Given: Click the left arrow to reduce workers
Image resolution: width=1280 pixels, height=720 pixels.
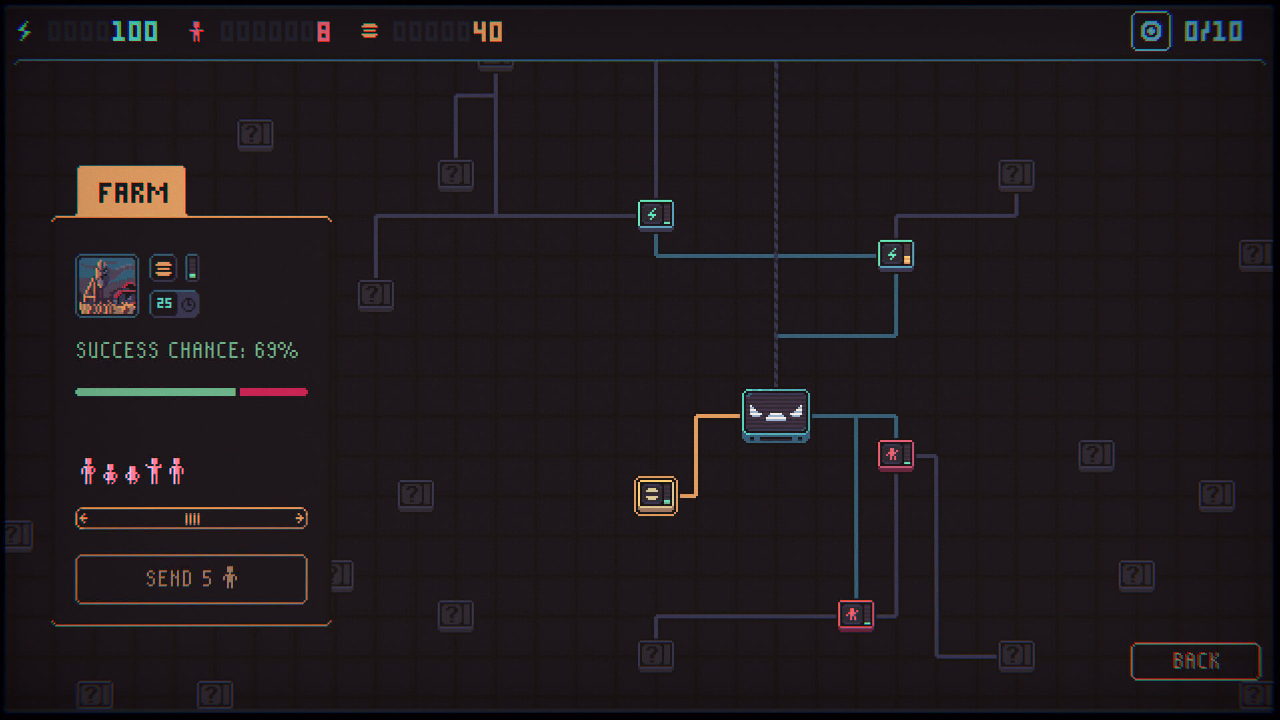Looking at the screenshot, I should [85, 519].
